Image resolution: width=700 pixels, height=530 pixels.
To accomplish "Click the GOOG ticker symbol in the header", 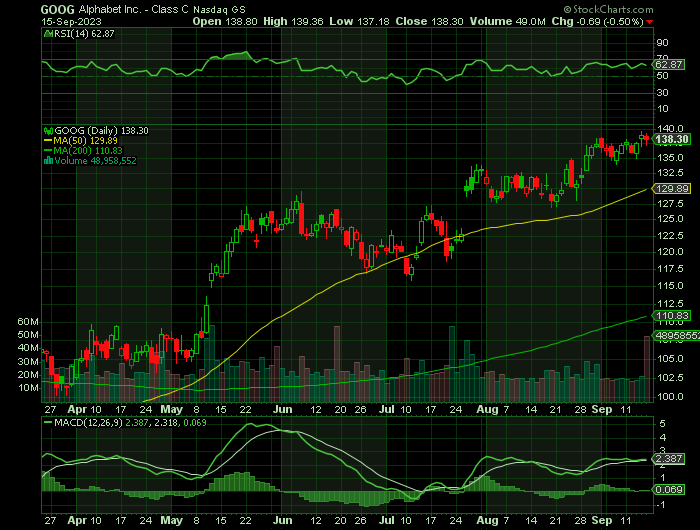I will coord(58,9).
